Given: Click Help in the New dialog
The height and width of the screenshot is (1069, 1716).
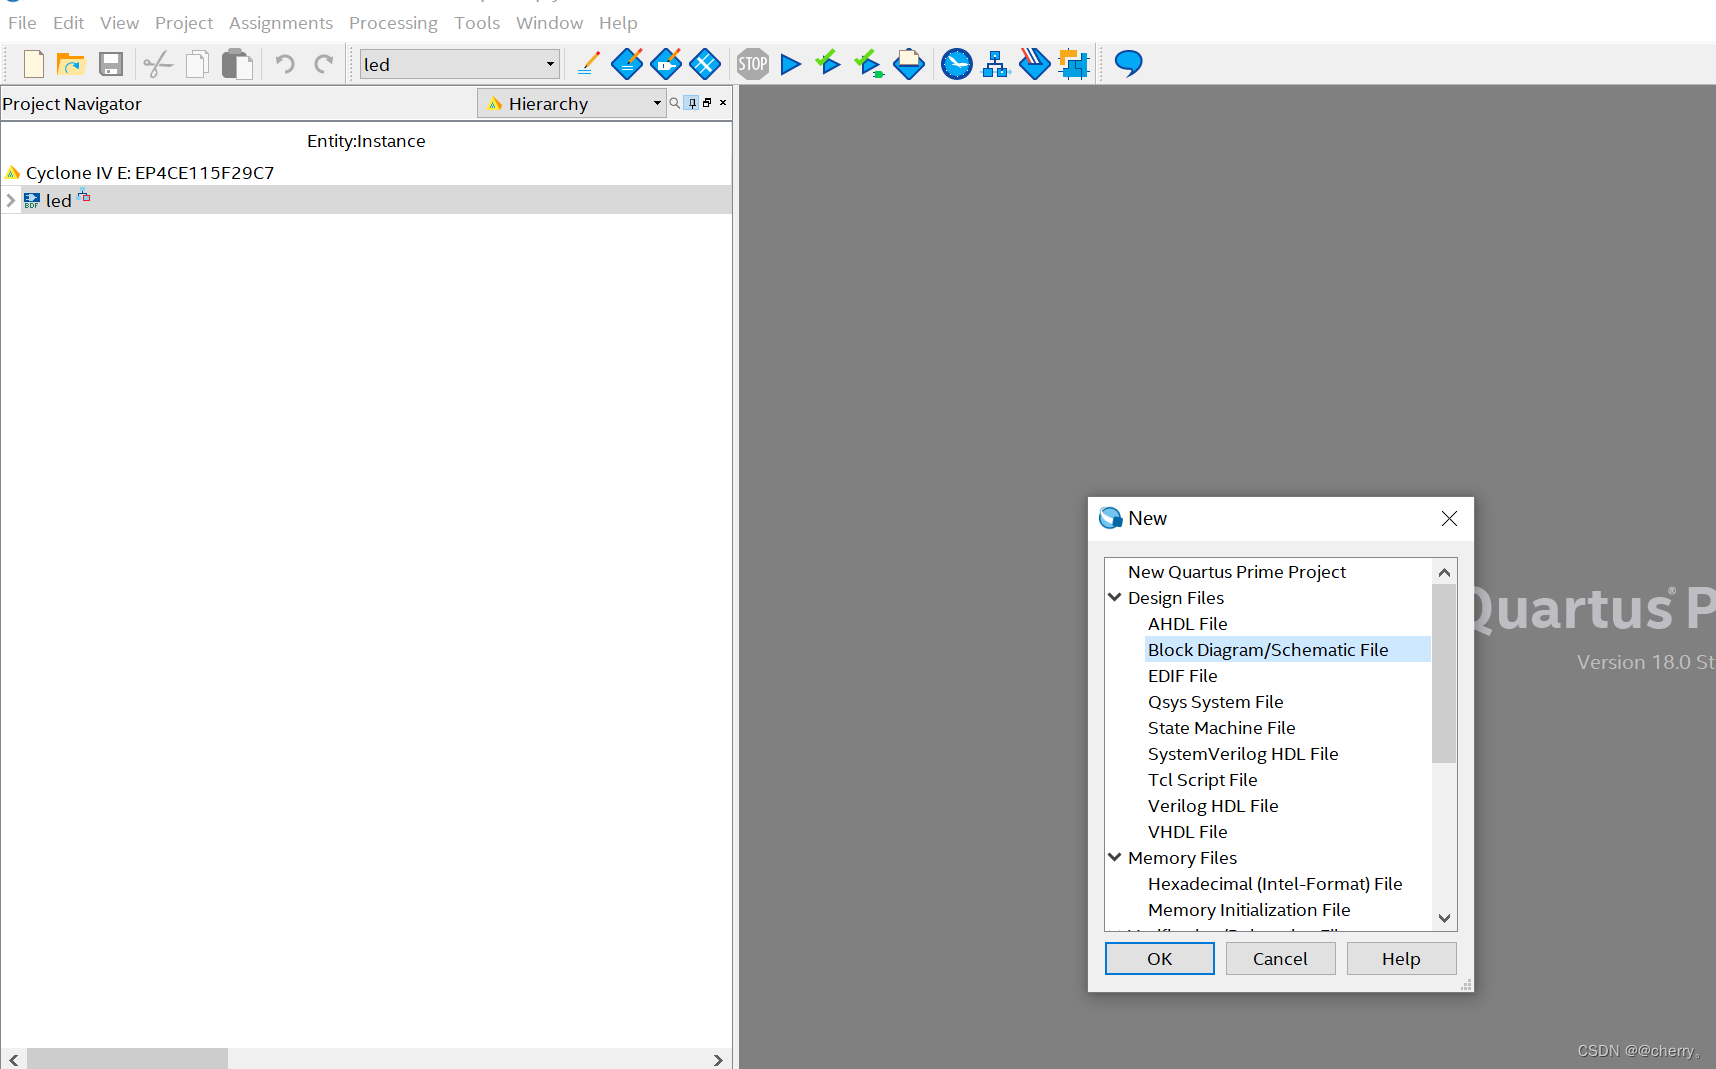Looking at the screenshot, I should [x=1401, y=958].
